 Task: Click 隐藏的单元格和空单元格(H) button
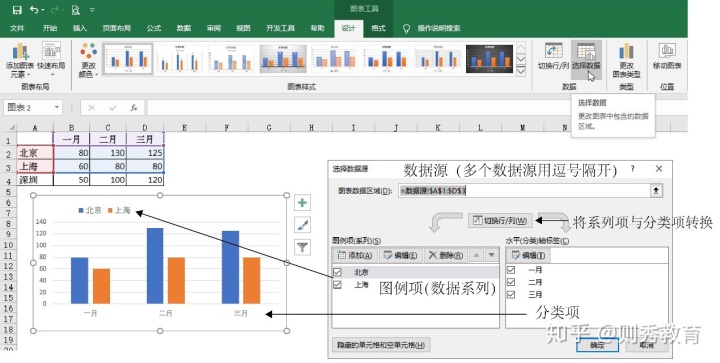click(x=381, y=345)
